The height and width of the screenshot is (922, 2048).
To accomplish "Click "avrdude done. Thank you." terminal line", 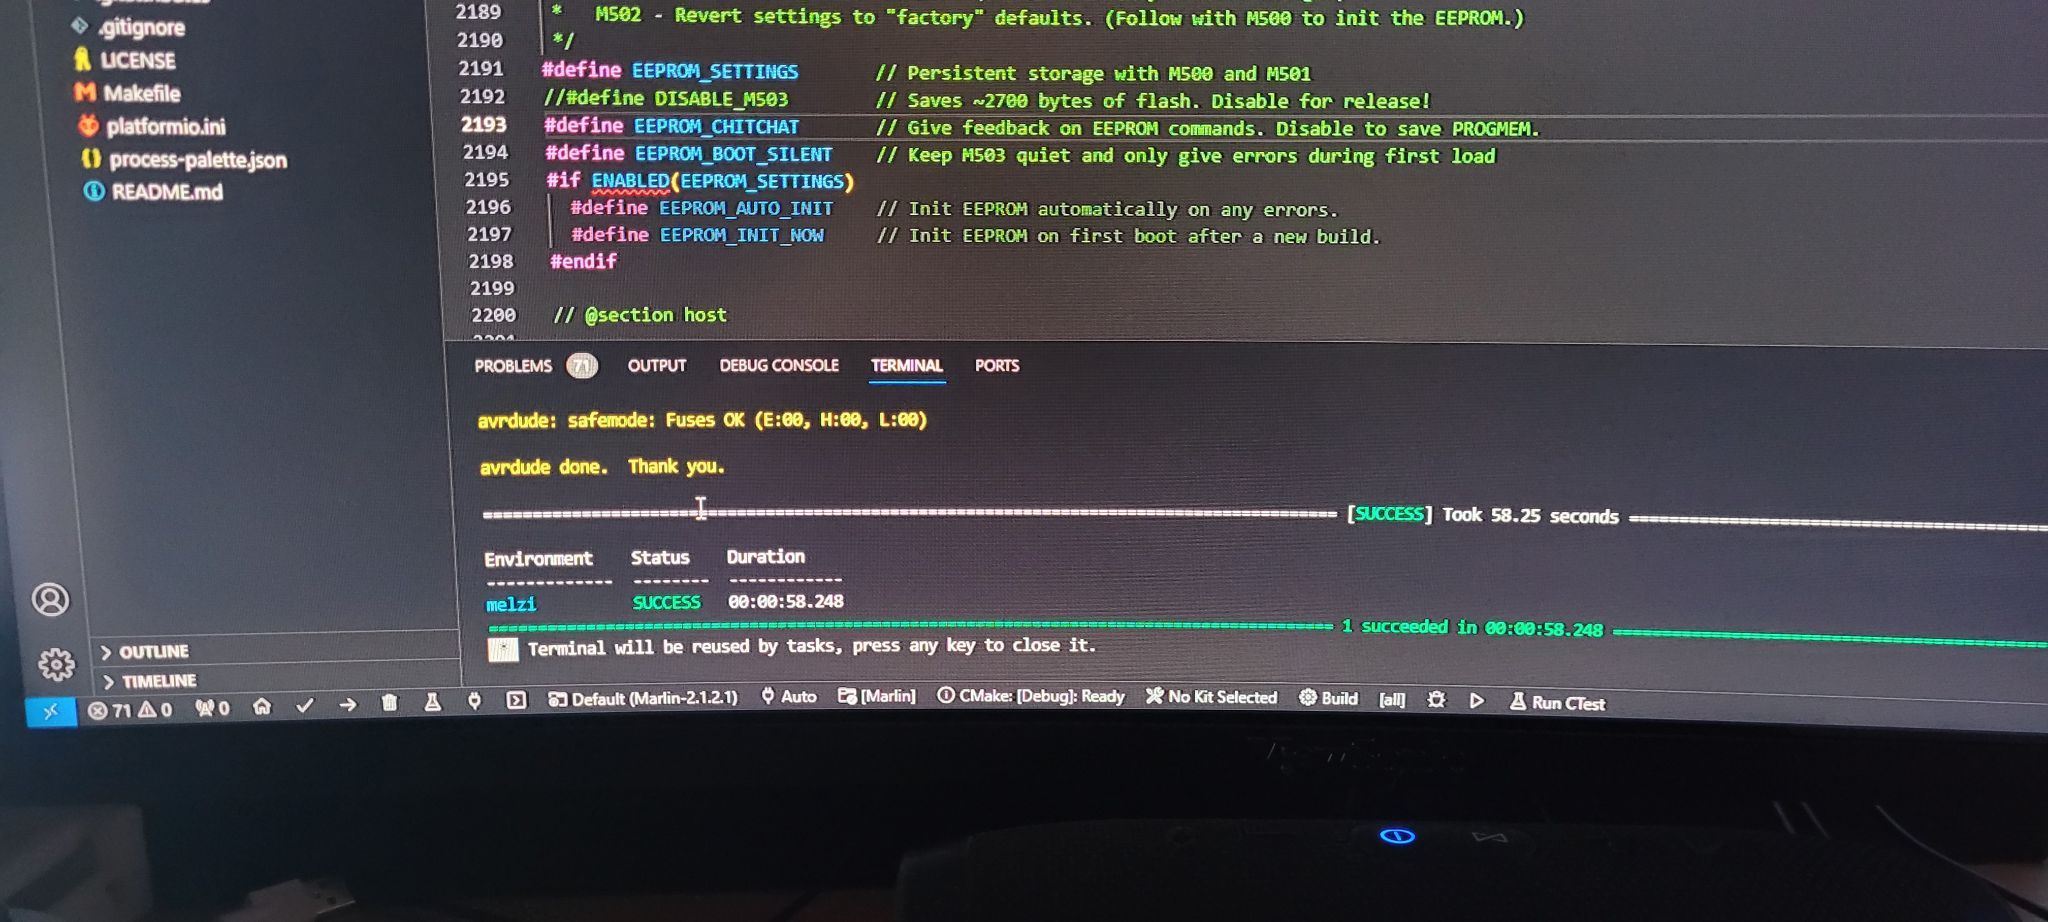I will [602, 467].
